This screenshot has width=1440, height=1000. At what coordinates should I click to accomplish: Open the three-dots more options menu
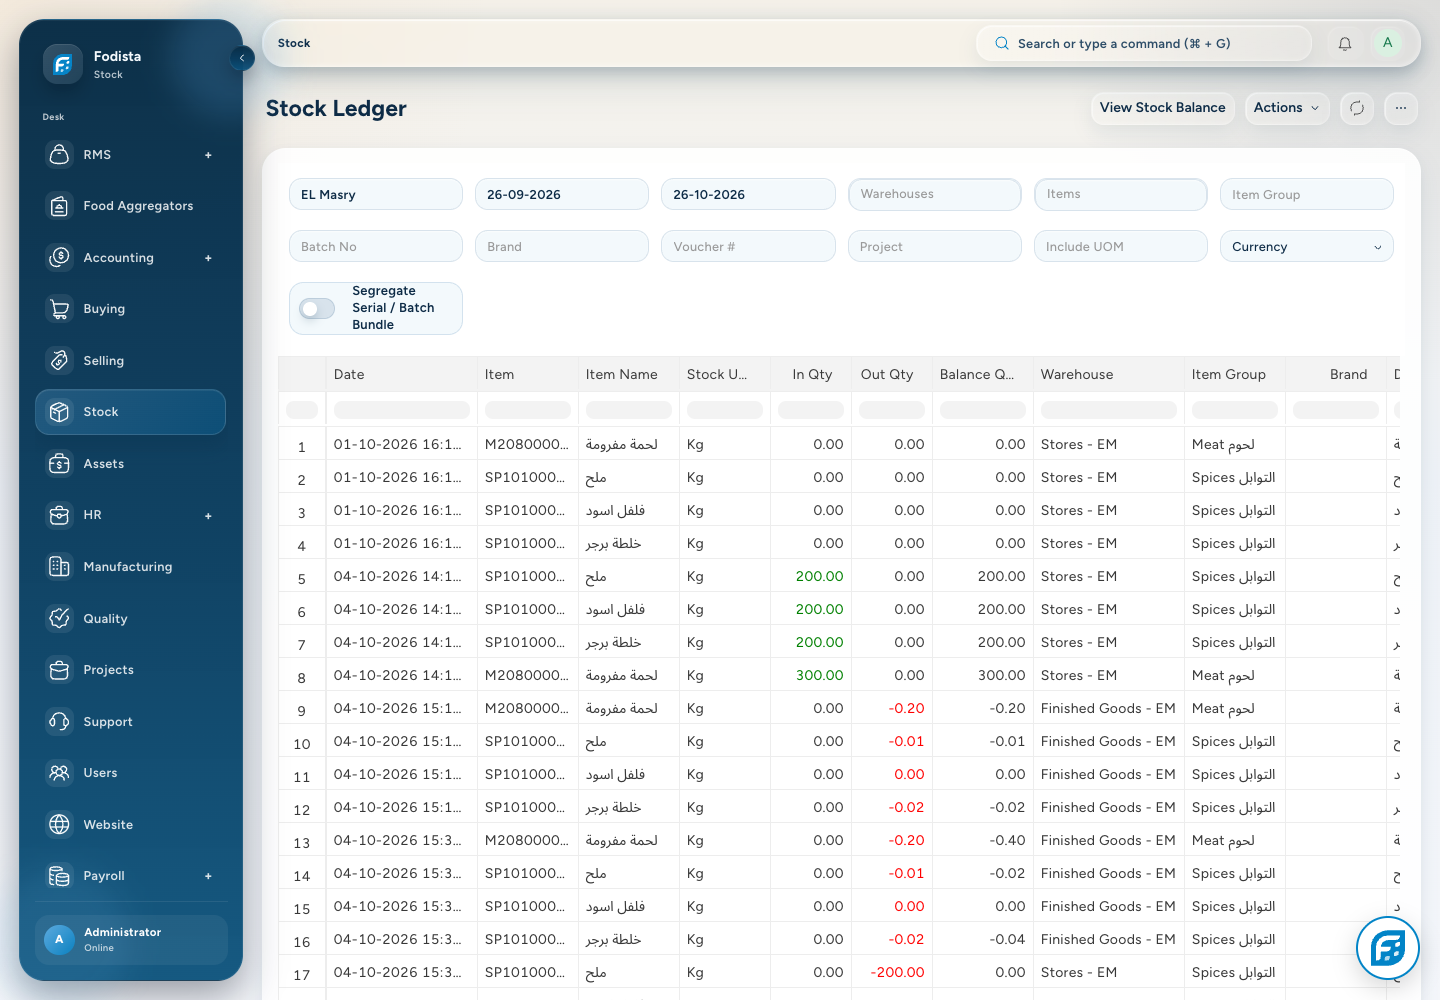(x=1401, y=108)
